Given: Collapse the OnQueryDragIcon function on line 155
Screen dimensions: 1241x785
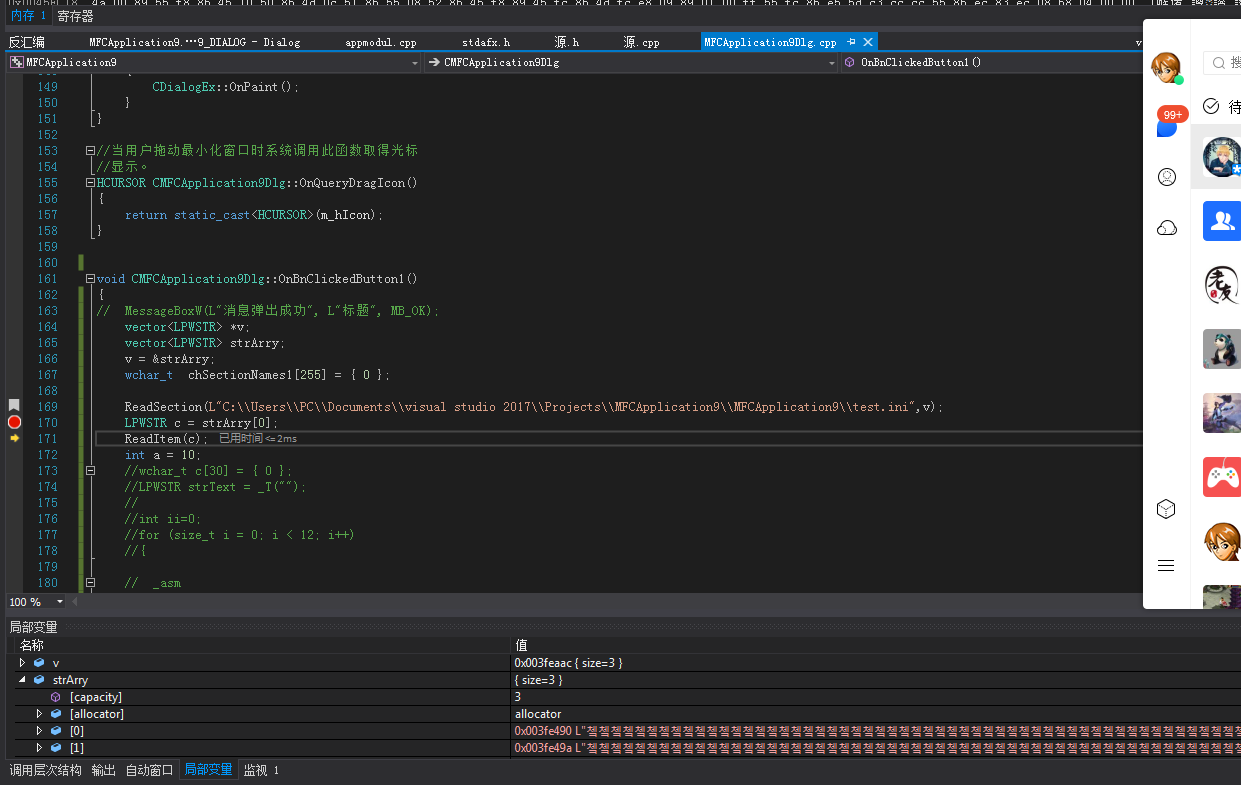Looking at the screenshot, I should (x=90, y=183).
